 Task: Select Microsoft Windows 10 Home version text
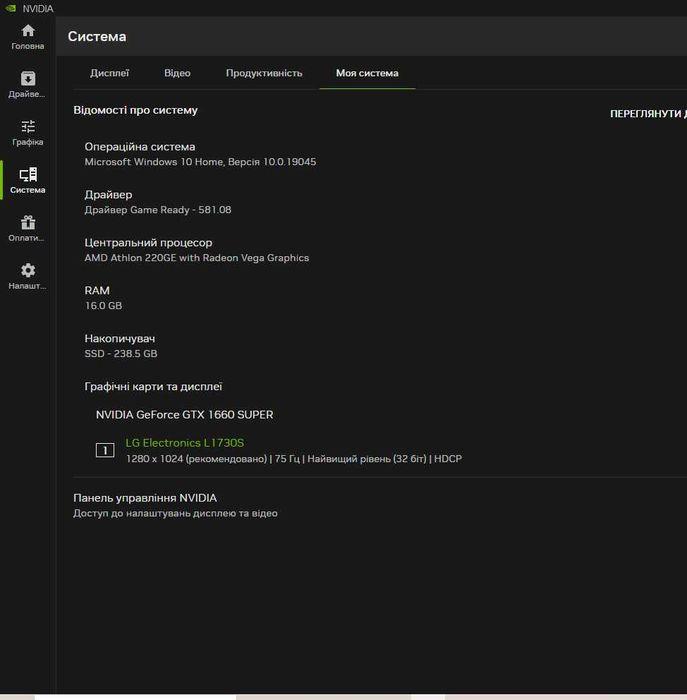[x=200, y=162]
